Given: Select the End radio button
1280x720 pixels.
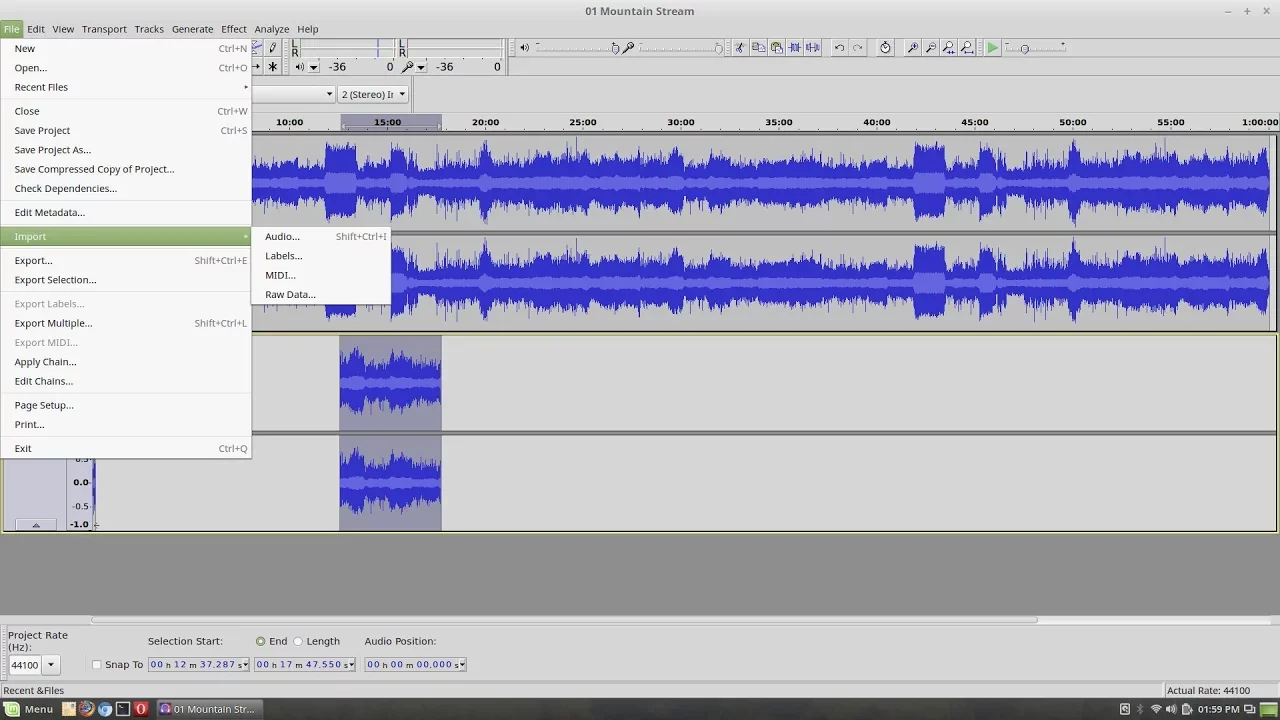Looking at the screenshot, I should point(261,642).
